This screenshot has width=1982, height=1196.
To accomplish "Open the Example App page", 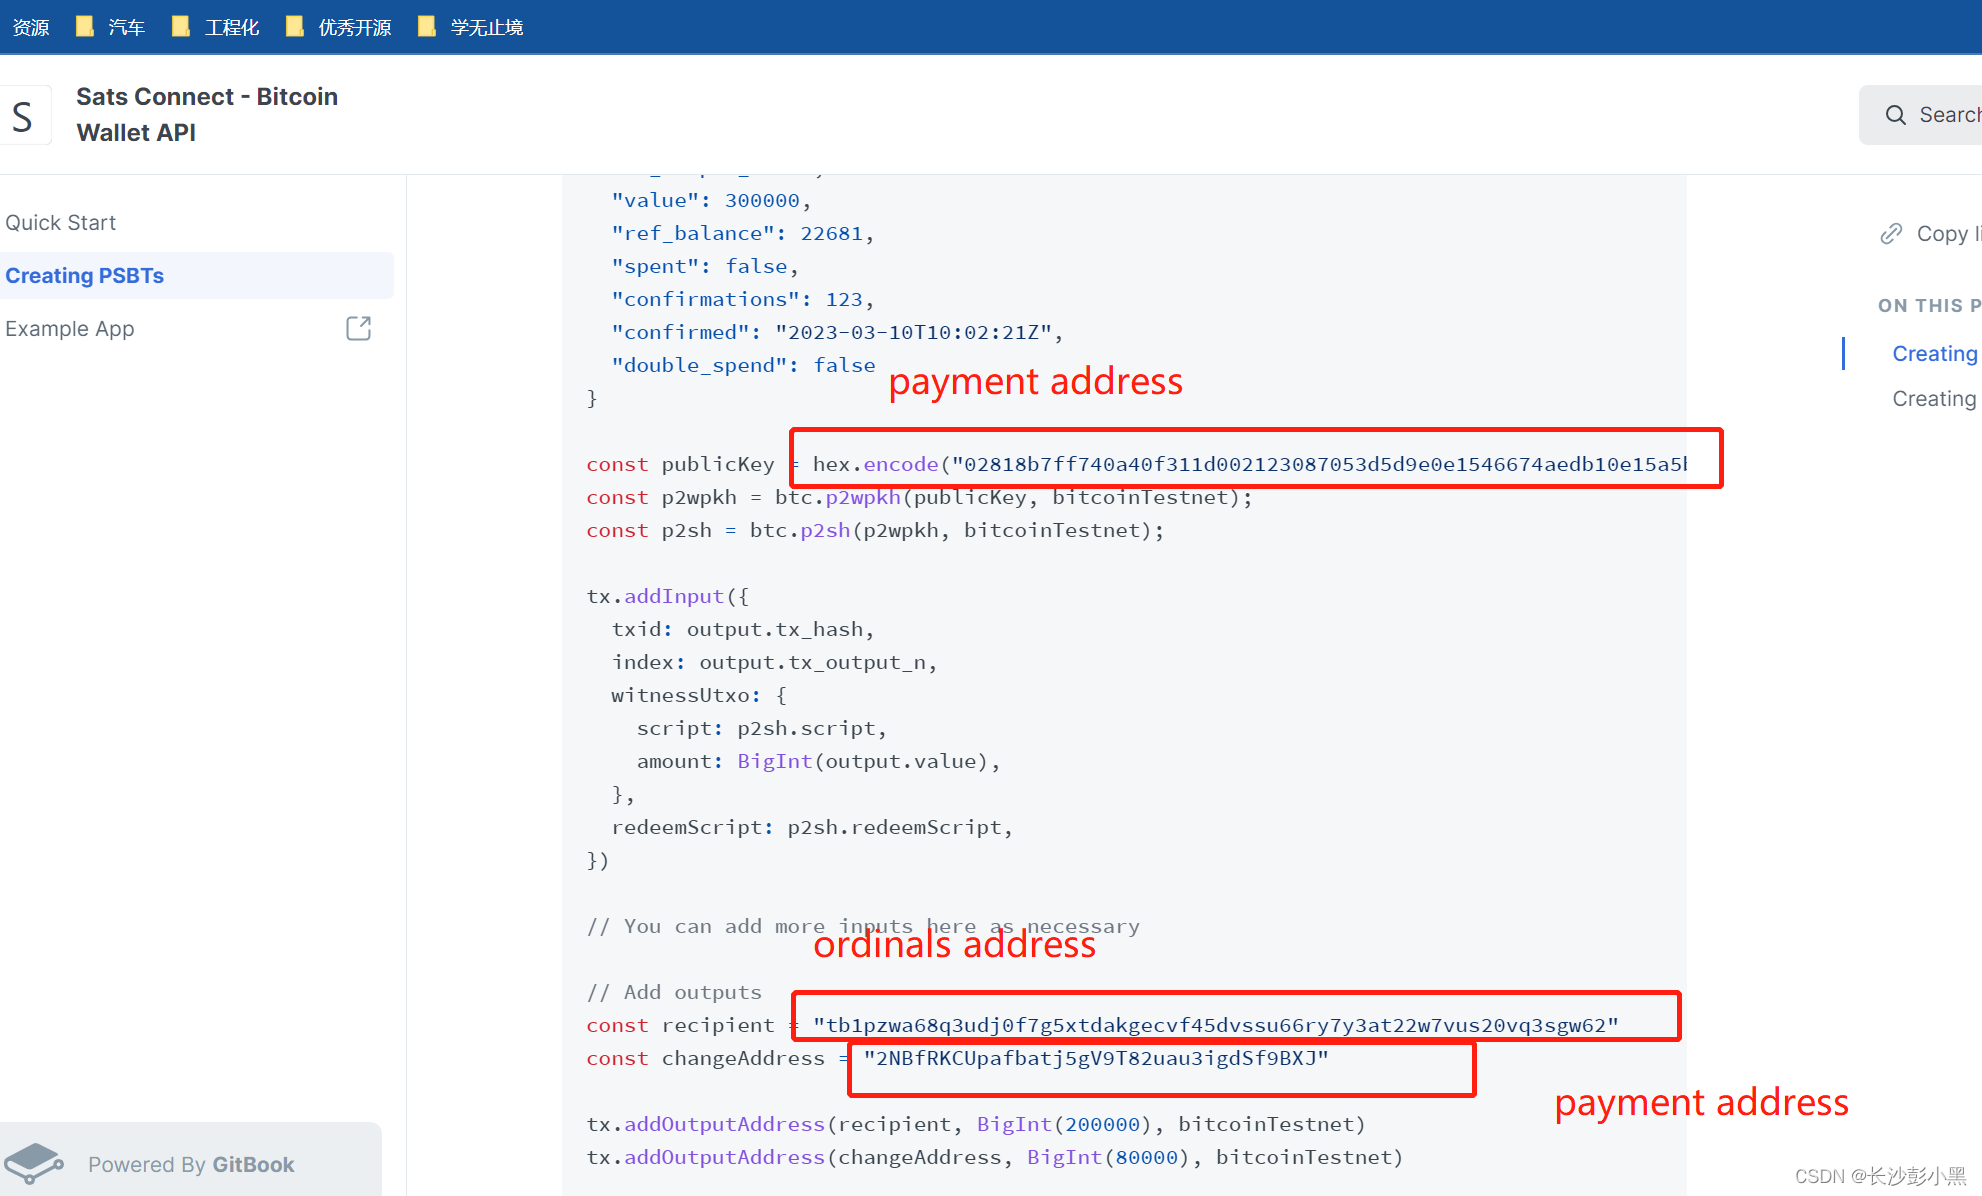I will click(70, 328).
